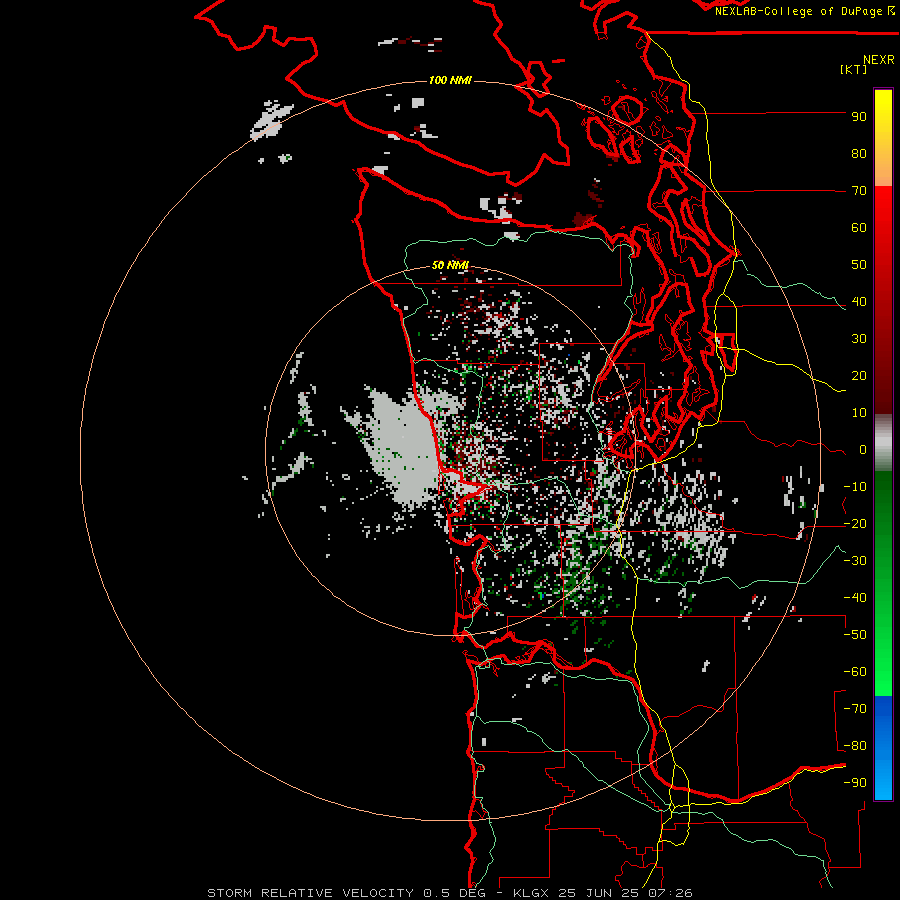Image resolution: width=900 pixels, height=900 pixels.
Task: Click the 100 NMI range ring label
Action: click(x=450, y=80)
